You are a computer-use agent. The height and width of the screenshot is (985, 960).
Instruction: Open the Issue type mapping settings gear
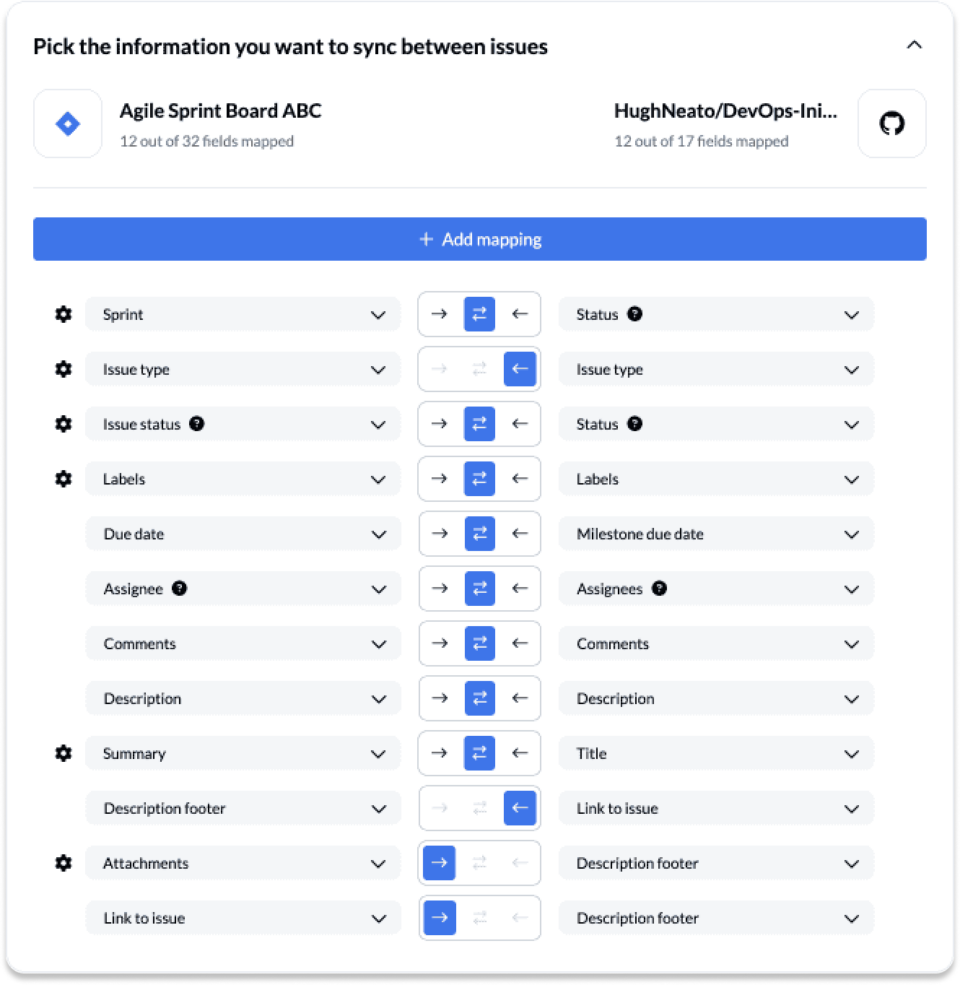coord(63,368)
